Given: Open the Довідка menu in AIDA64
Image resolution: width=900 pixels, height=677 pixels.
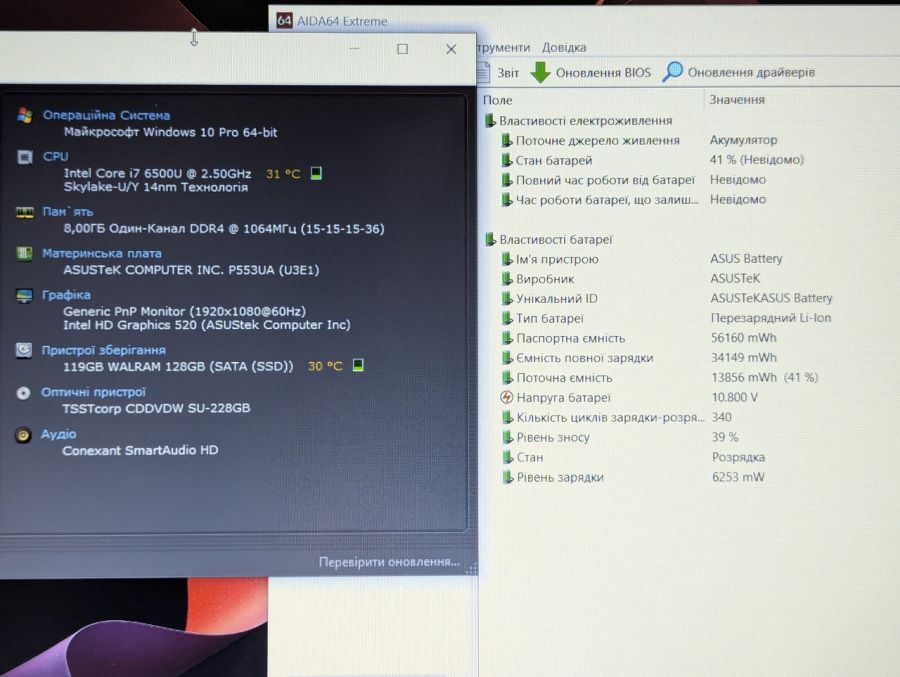Looking at the screenshot, I should 564,48.
